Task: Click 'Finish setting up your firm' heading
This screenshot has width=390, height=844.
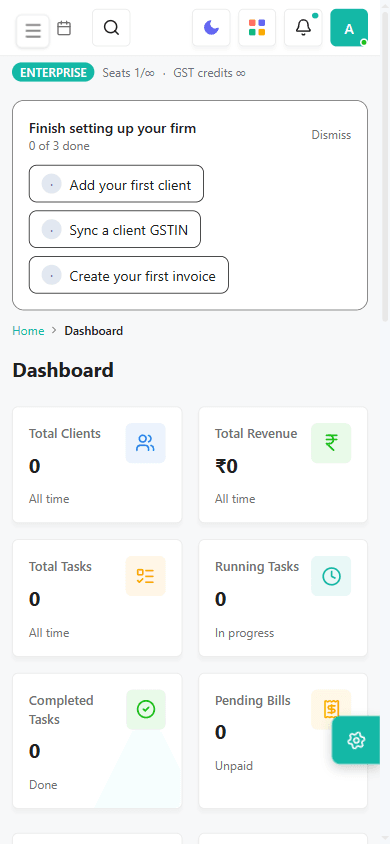Action: click(x=112, y=129)
